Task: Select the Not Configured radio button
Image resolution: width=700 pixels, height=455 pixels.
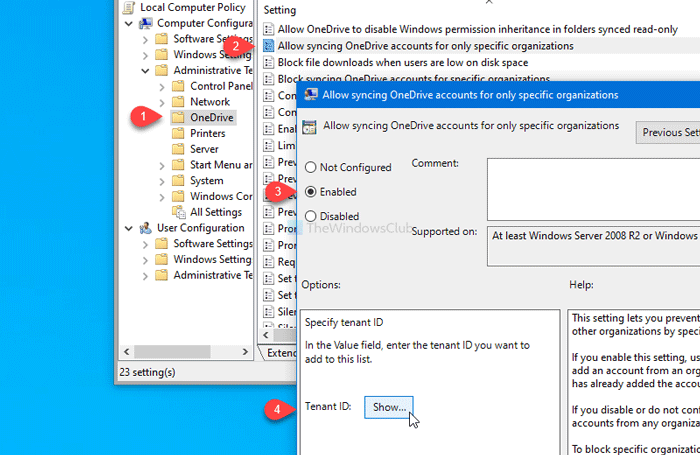Action: pos(310,167)
